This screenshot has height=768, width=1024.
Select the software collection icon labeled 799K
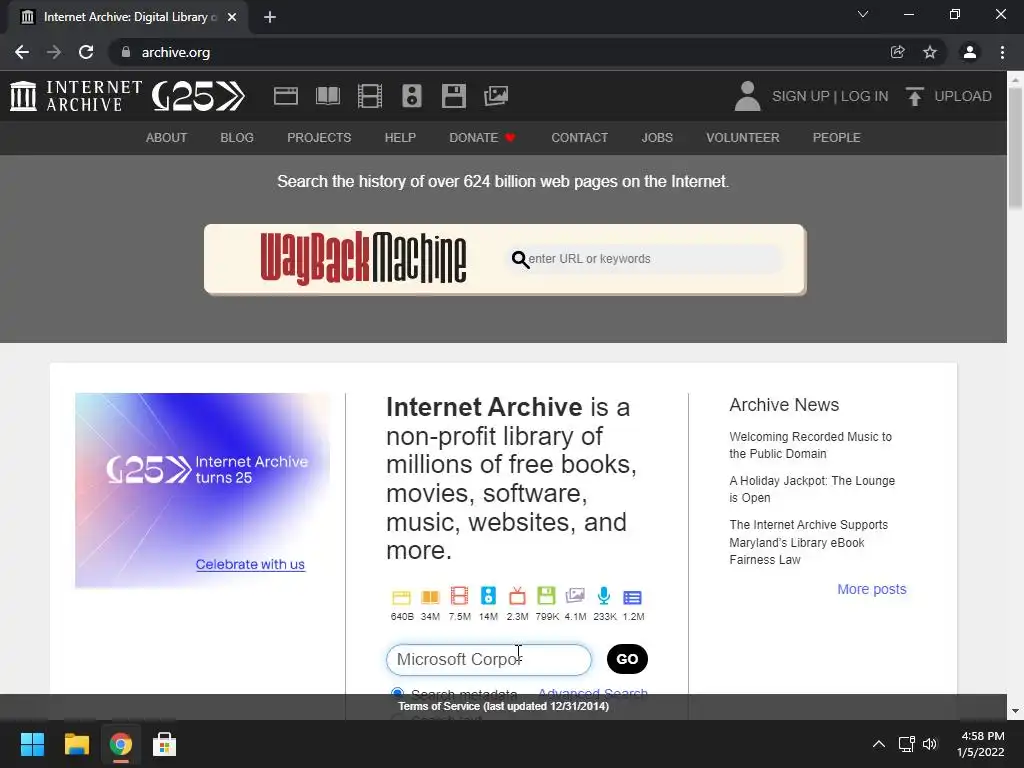(546, 596)
